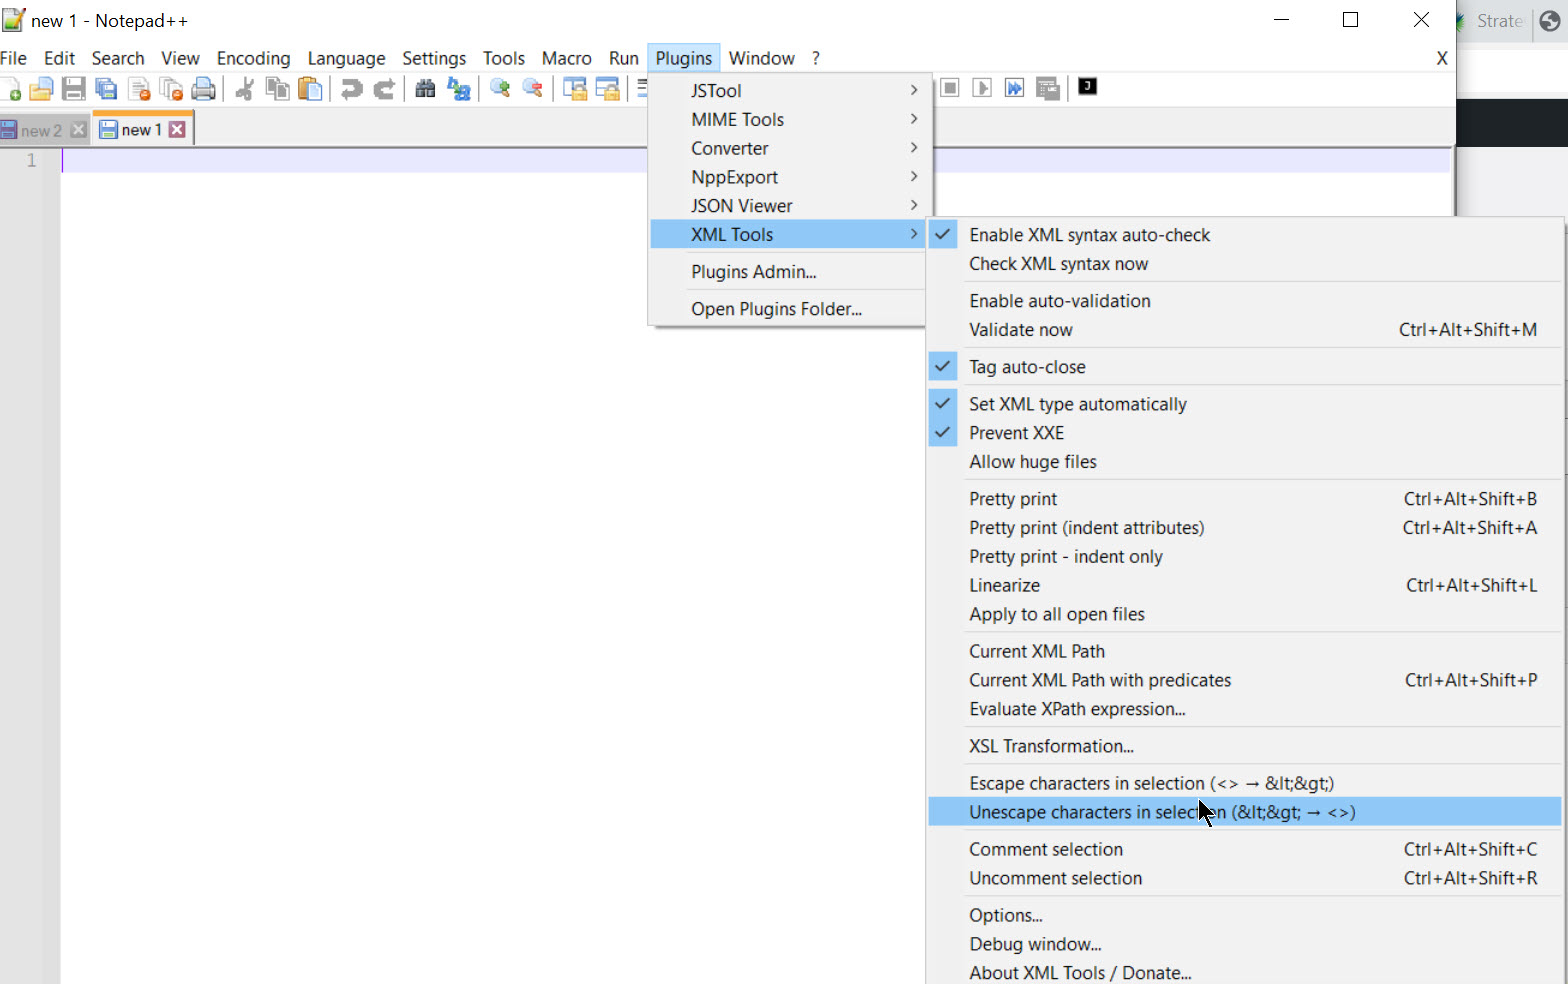
Task: Click the Zoom Out magnifier icon
Action: [x=532, y=90]
